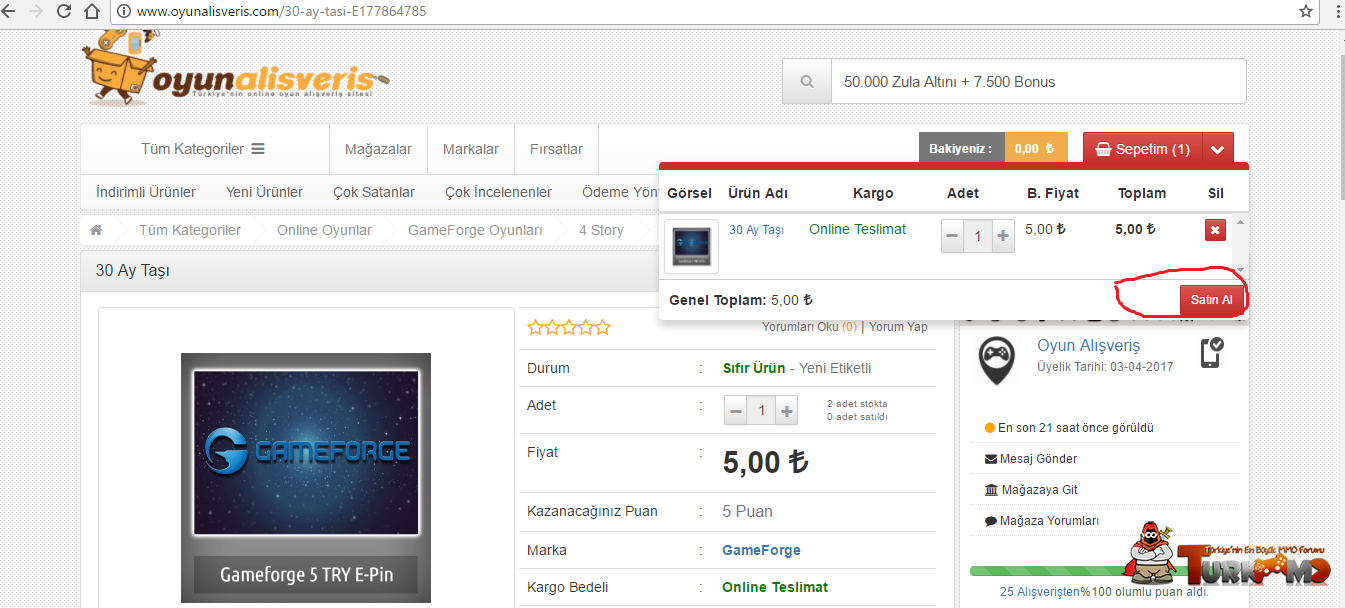
Task: Click the cart quantity value field
Action: coord(978,236)
